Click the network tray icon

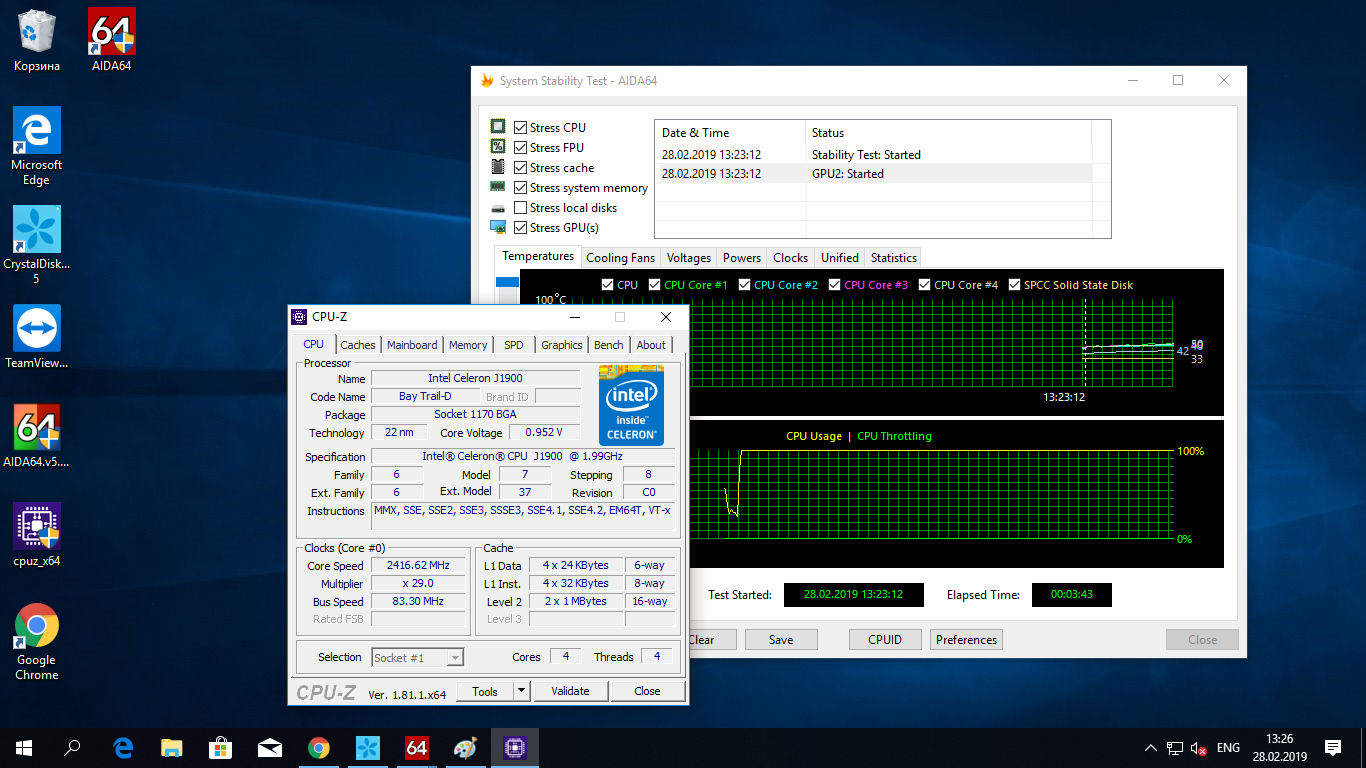pos(1175,748)
